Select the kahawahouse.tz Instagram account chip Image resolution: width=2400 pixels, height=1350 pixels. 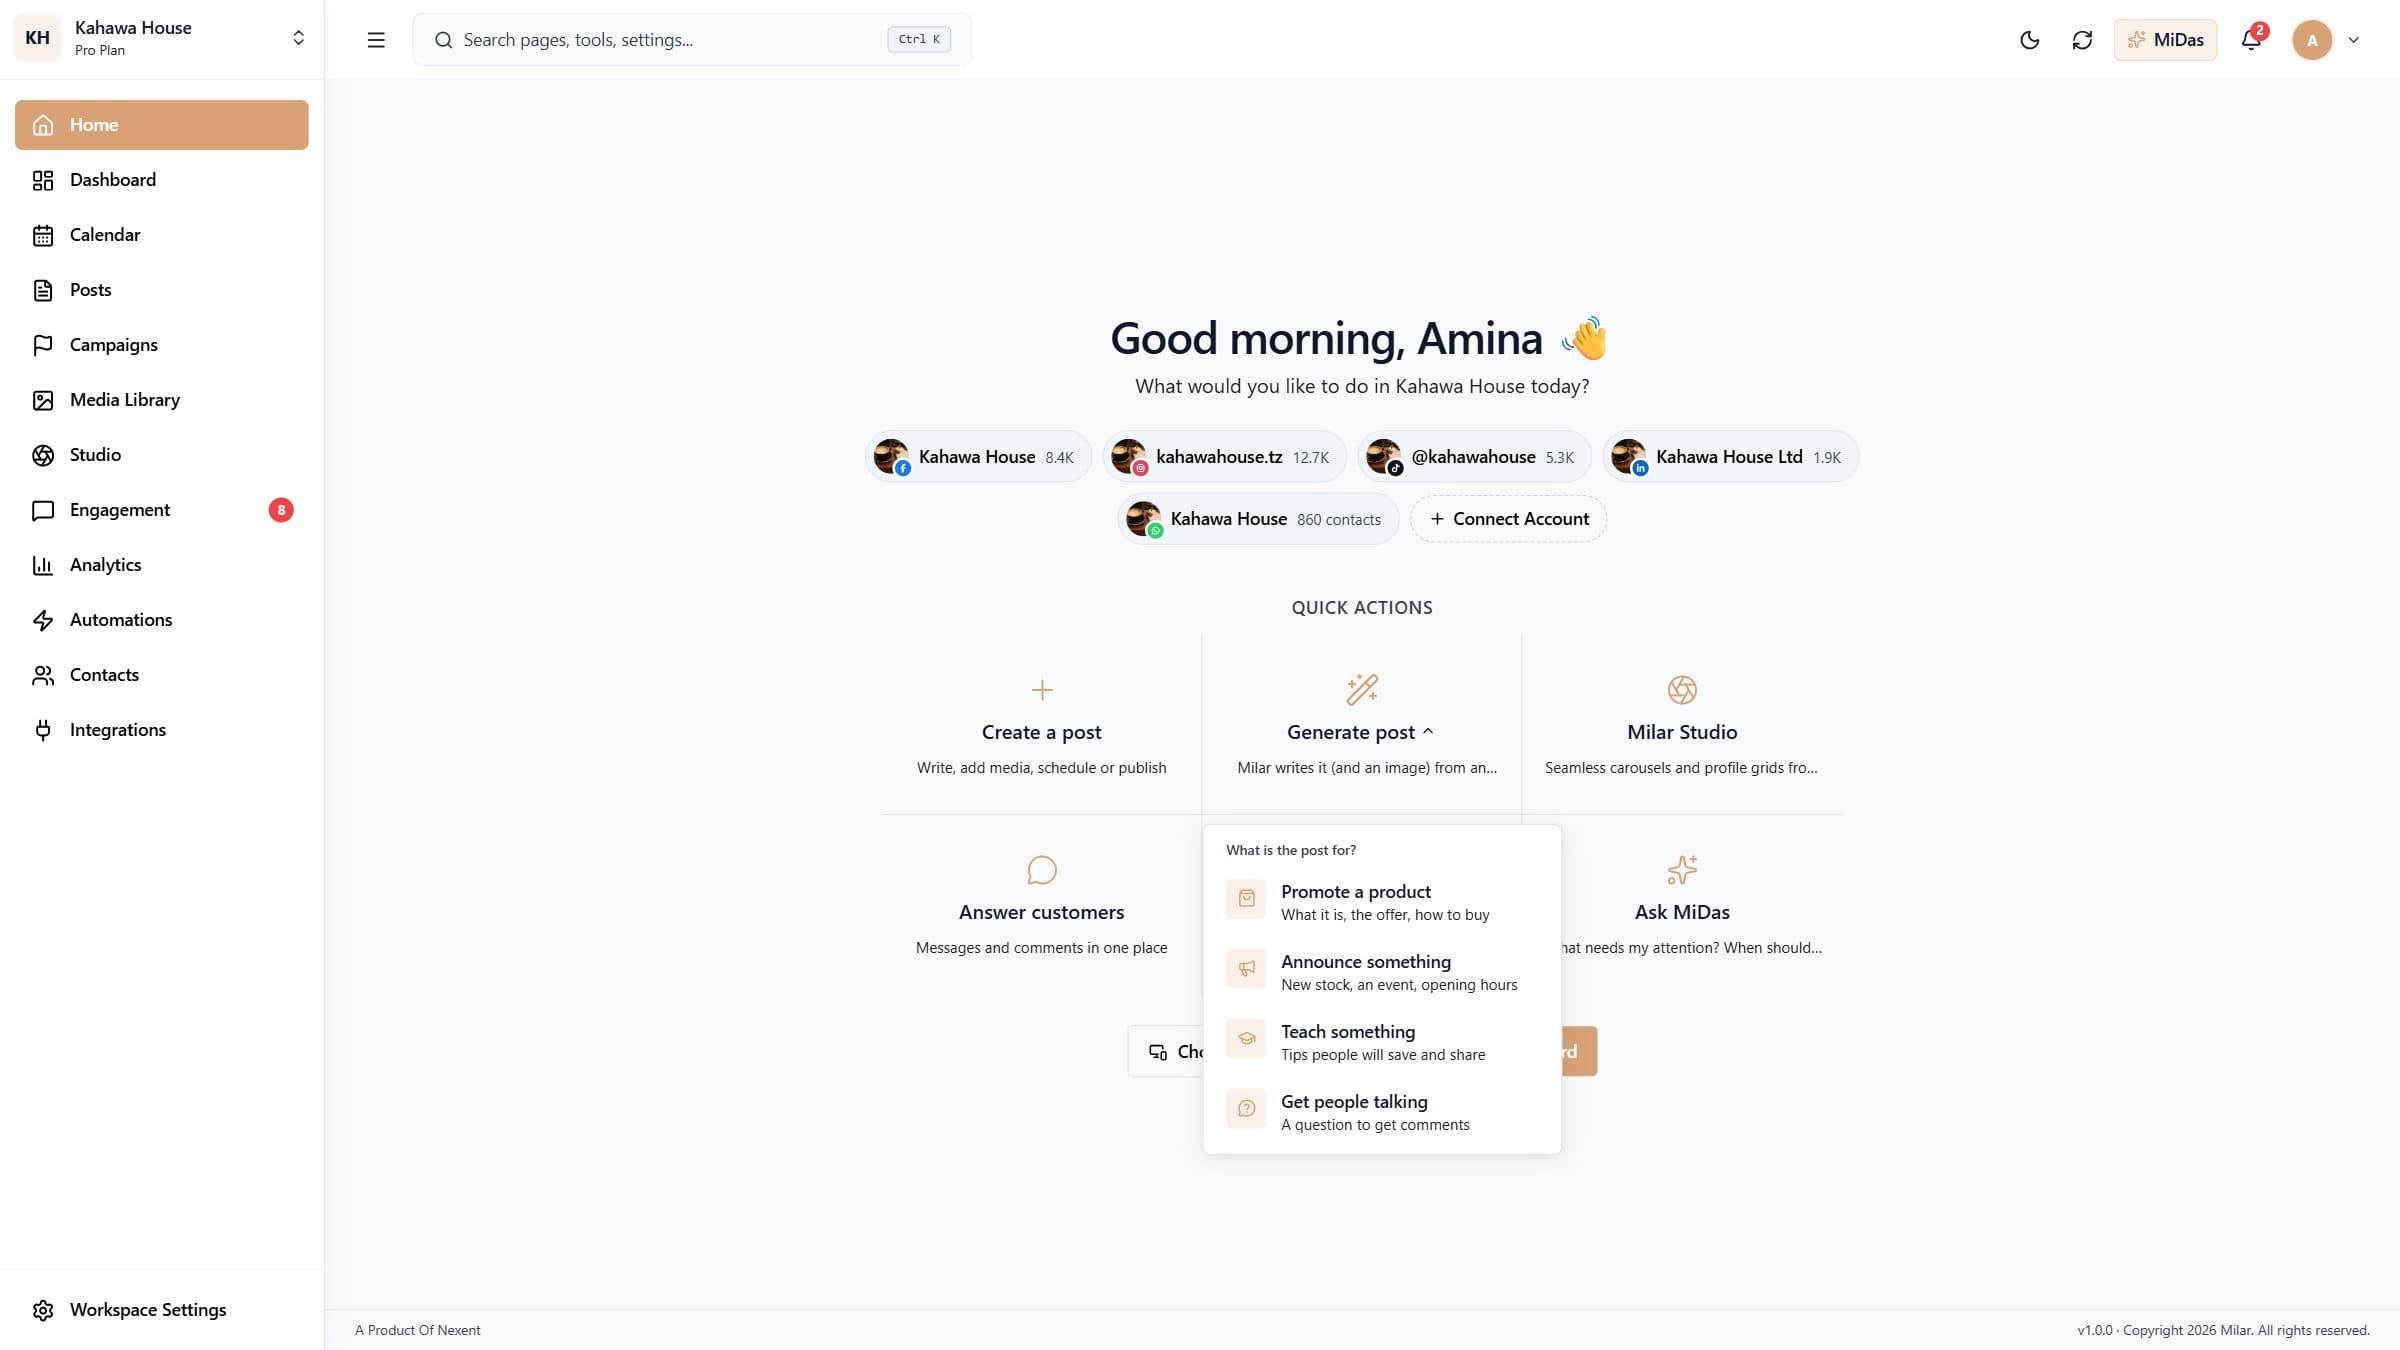(1224, 457)
